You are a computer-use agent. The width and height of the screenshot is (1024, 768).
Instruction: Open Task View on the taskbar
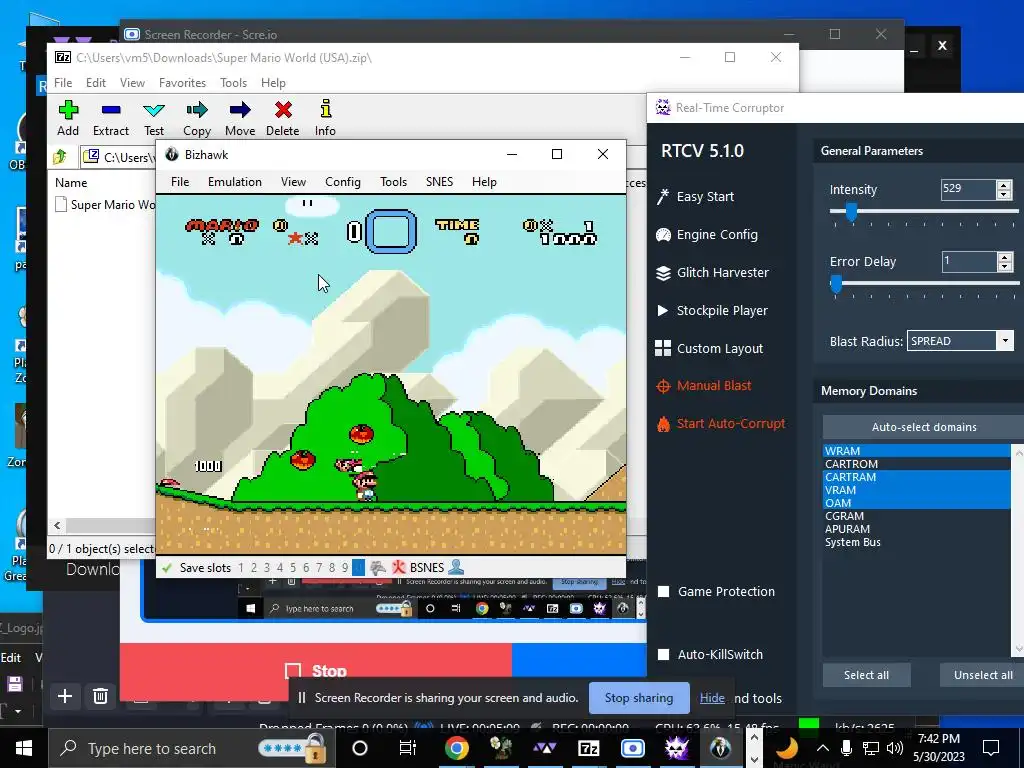pos(408,748)
